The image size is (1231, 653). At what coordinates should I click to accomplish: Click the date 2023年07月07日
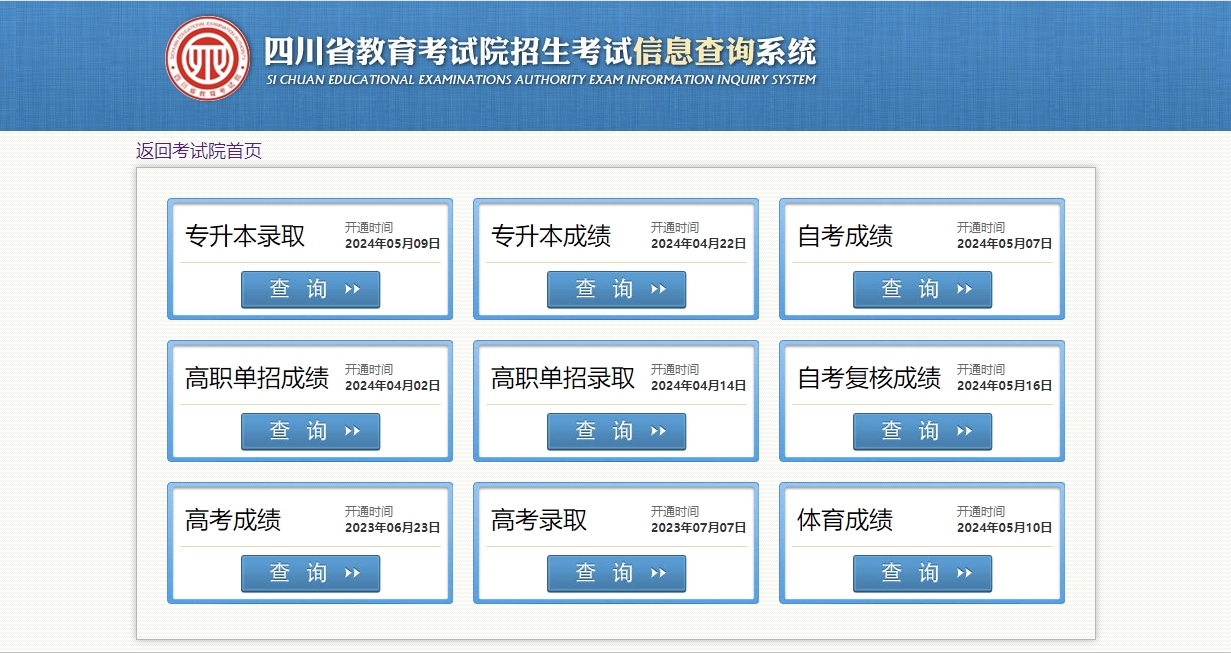699,528
